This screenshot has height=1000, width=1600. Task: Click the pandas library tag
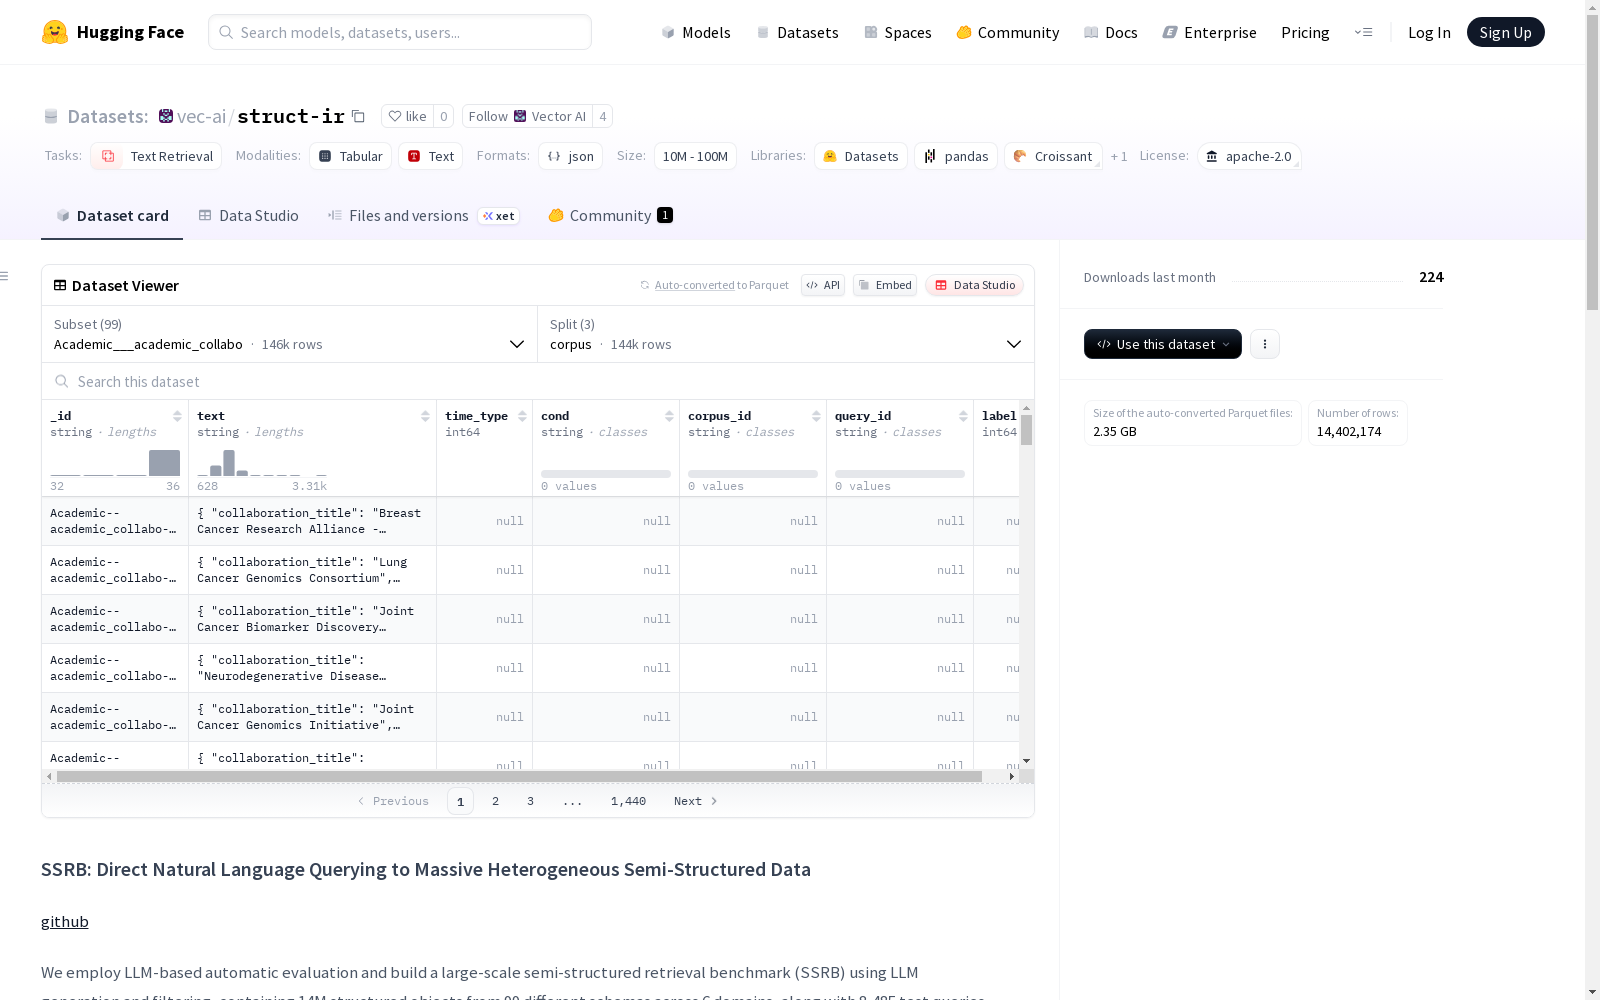[956, 156]
